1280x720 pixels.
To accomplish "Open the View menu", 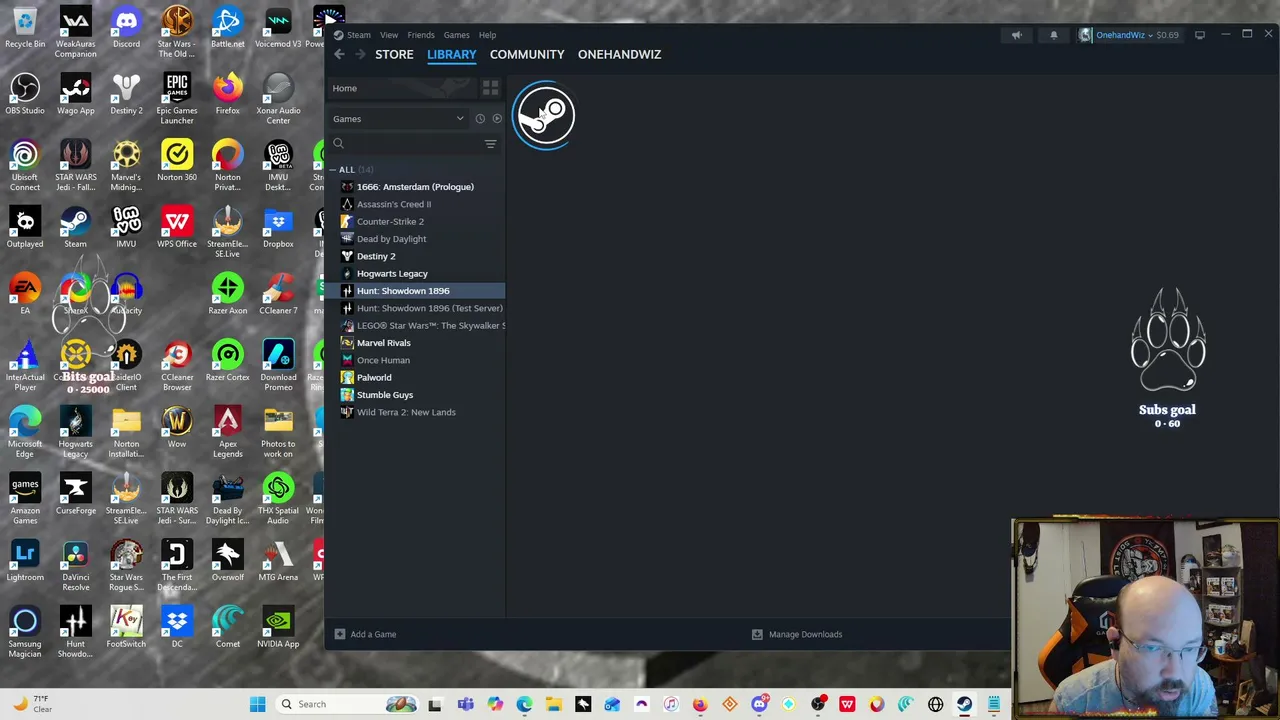I will pos(389,35).
